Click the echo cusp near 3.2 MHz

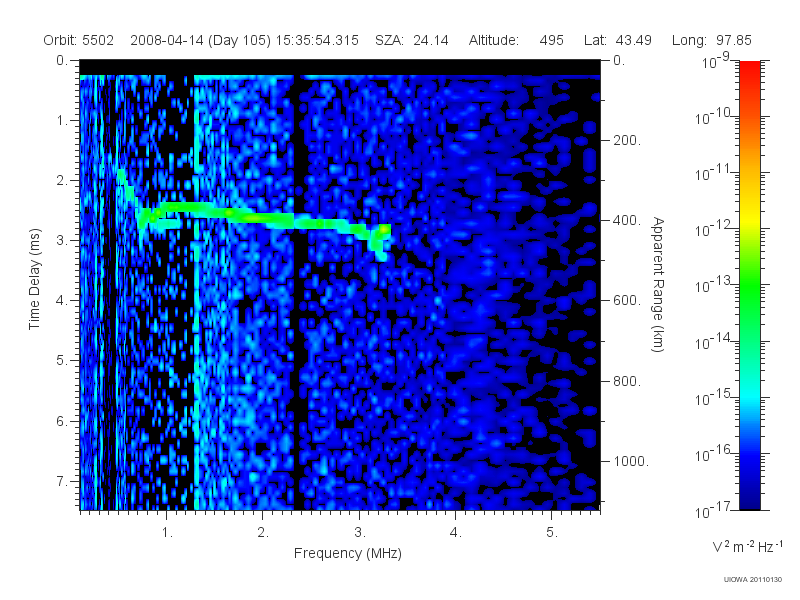380,240
